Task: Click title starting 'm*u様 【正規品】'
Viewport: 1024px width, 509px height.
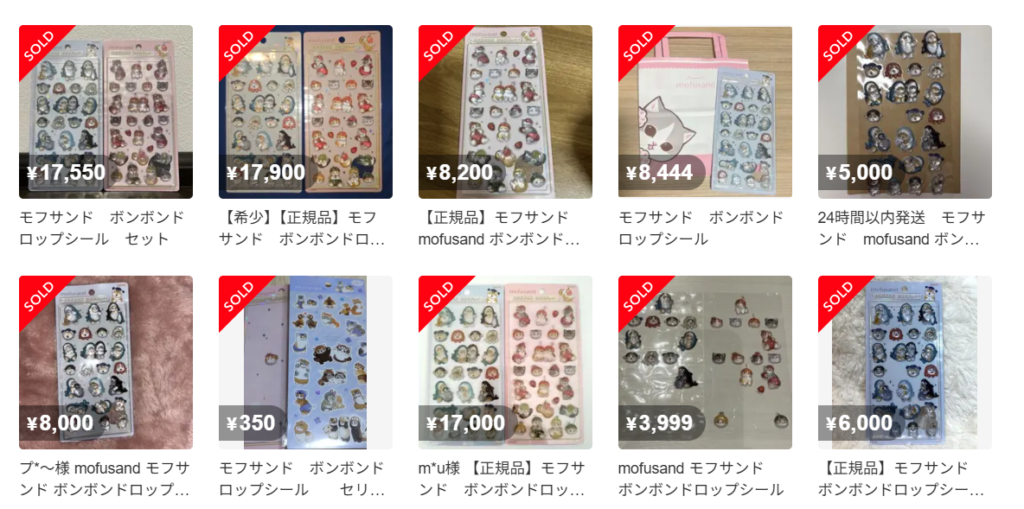Action: [x=502, y=479]
